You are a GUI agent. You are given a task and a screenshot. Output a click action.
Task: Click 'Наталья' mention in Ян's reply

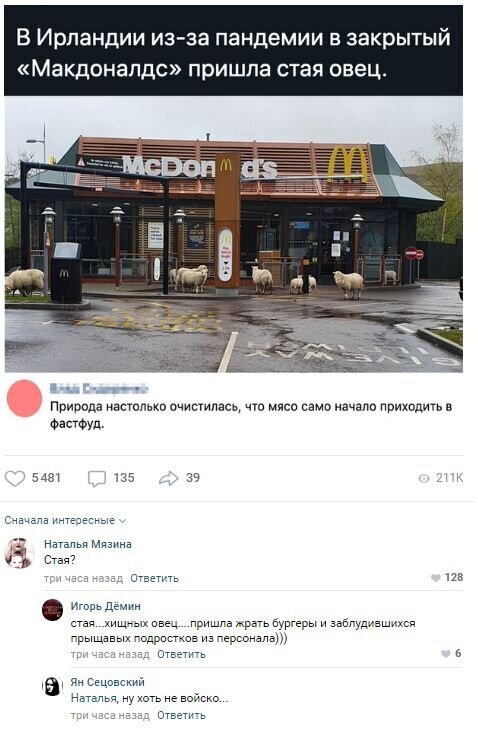pyautogui.click(x=94, y=698)
